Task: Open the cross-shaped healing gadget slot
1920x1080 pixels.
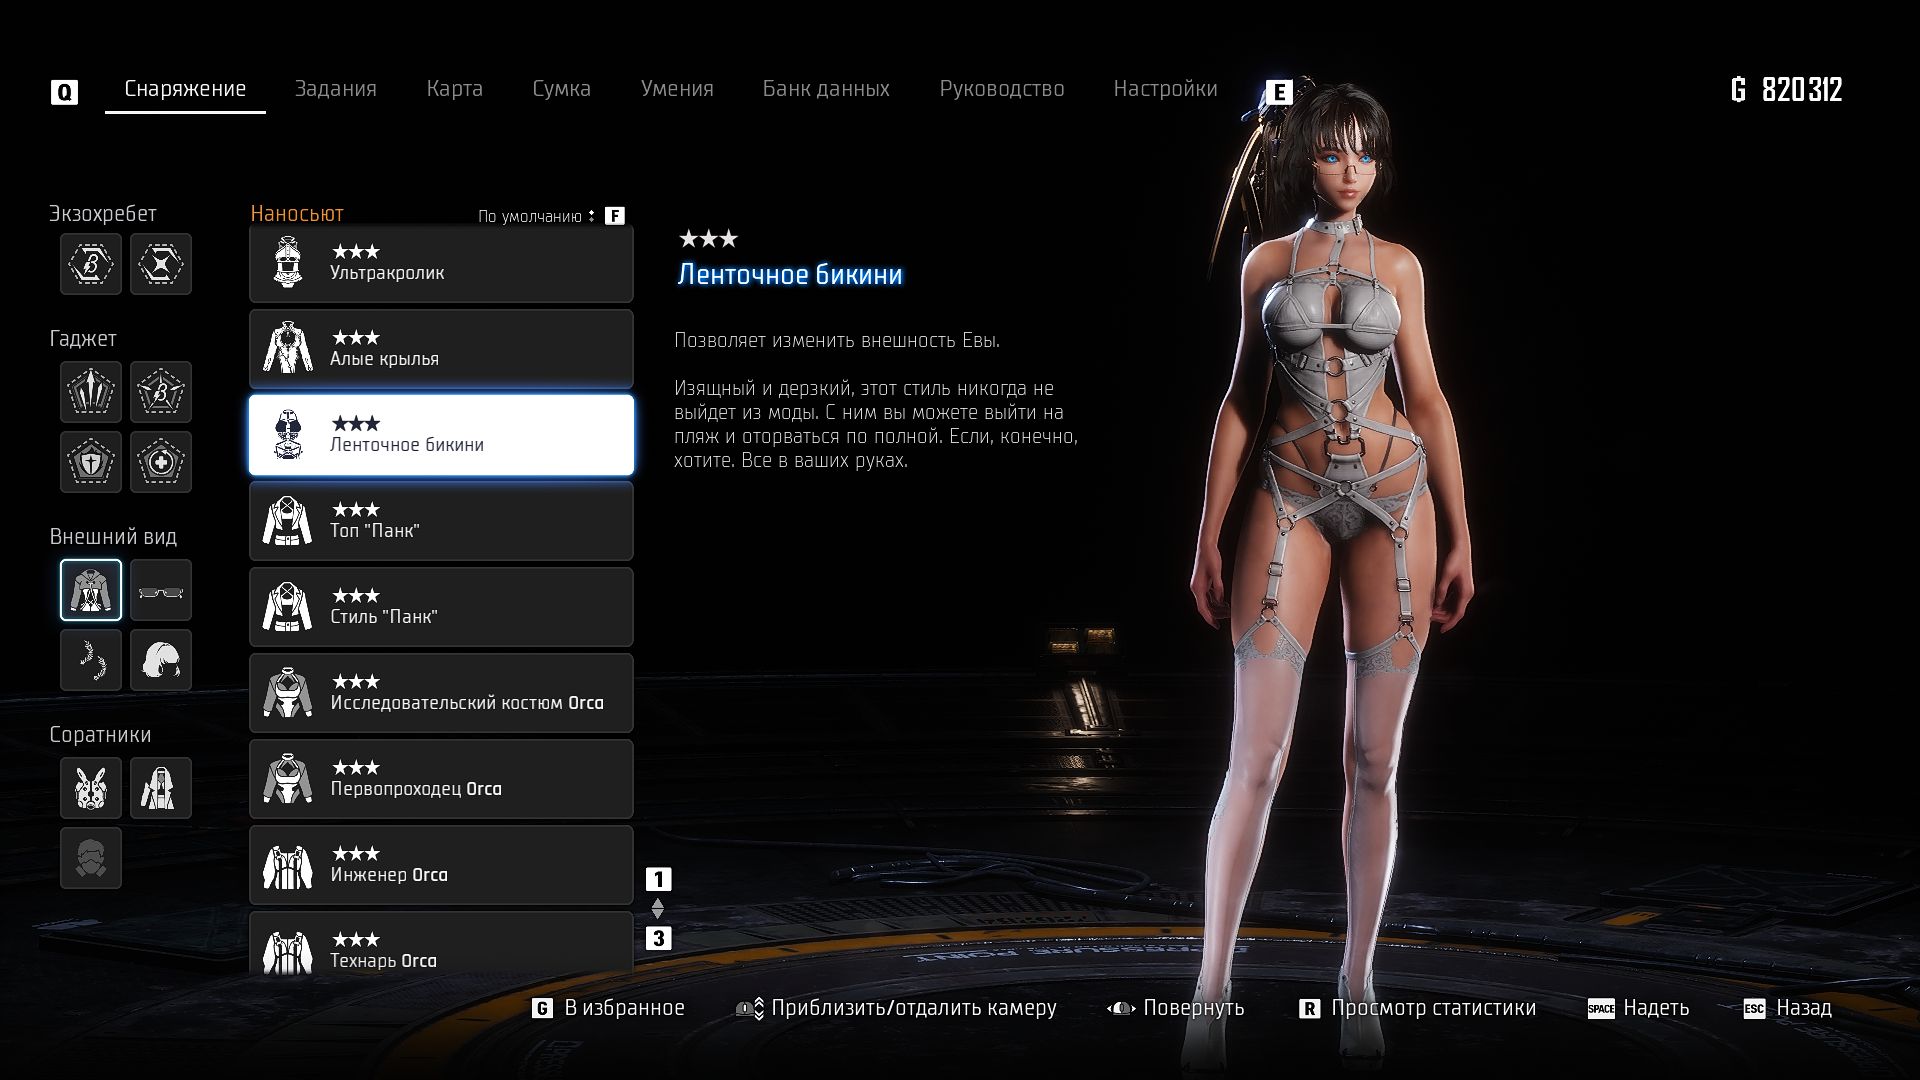Action: (160, 462)
